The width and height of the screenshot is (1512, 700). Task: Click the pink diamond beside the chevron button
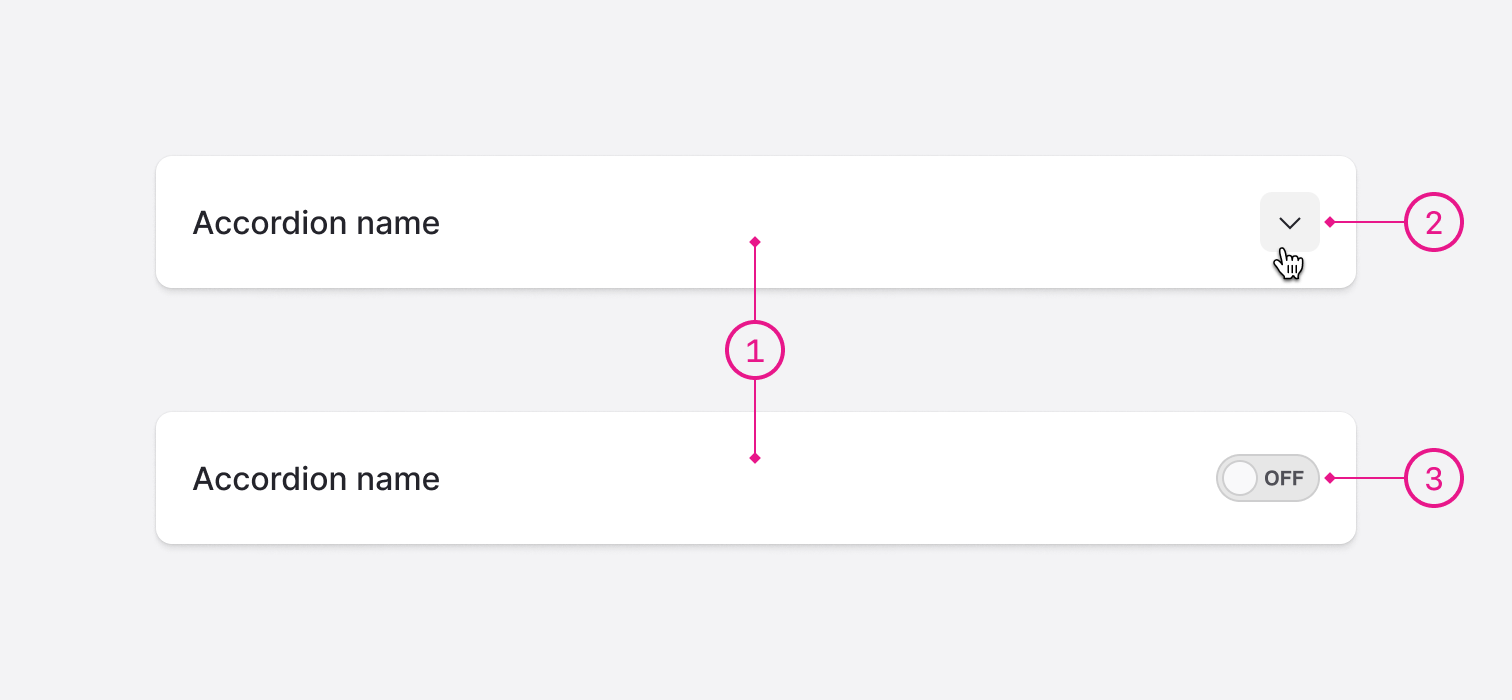click(1330, 222)
